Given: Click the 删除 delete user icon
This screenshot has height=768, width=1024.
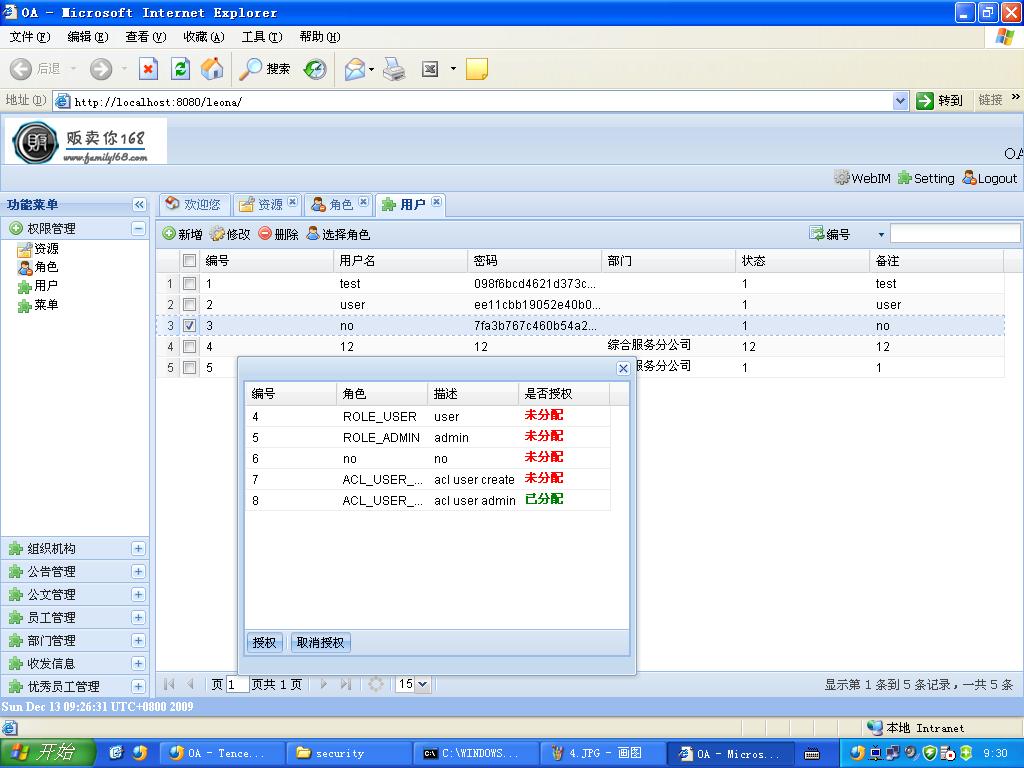Looking at the screenshot, I should pos(265,234).
